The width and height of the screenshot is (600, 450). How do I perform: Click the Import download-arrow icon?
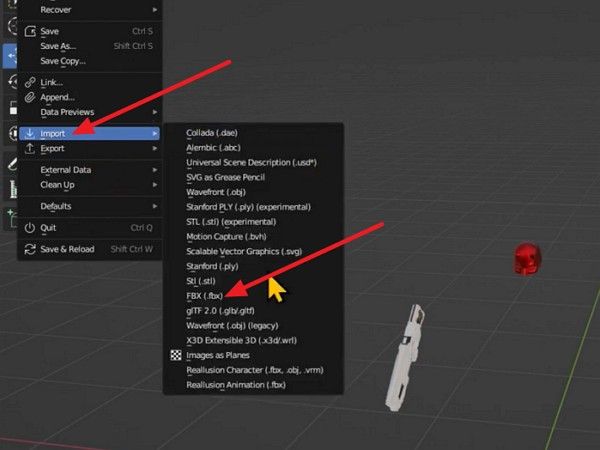[x=30, y=134]
